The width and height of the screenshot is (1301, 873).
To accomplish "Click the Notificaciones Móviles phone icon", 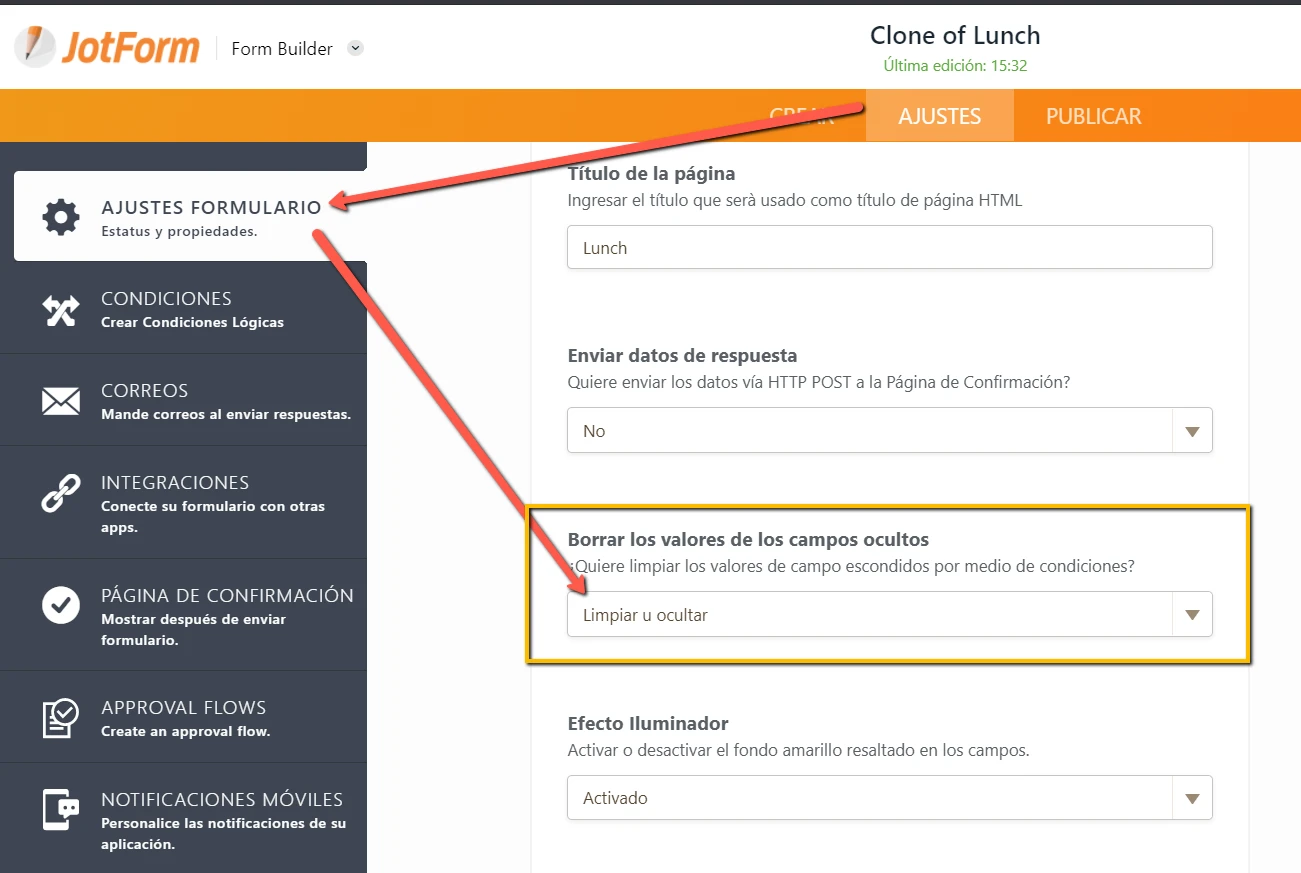I will (x=61, y=809).
